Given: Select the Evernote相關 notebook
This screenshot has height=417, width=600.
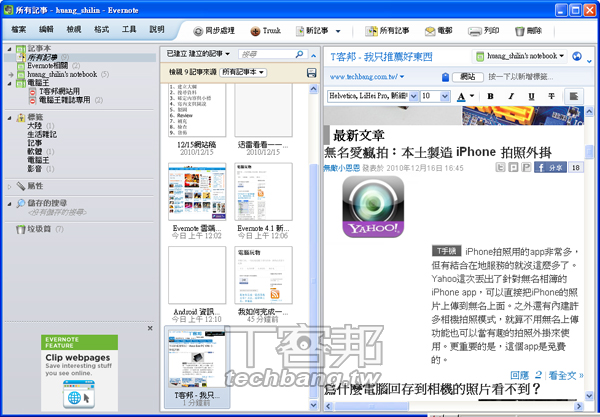Looking at the screenshot, I should tap(47, 66).
